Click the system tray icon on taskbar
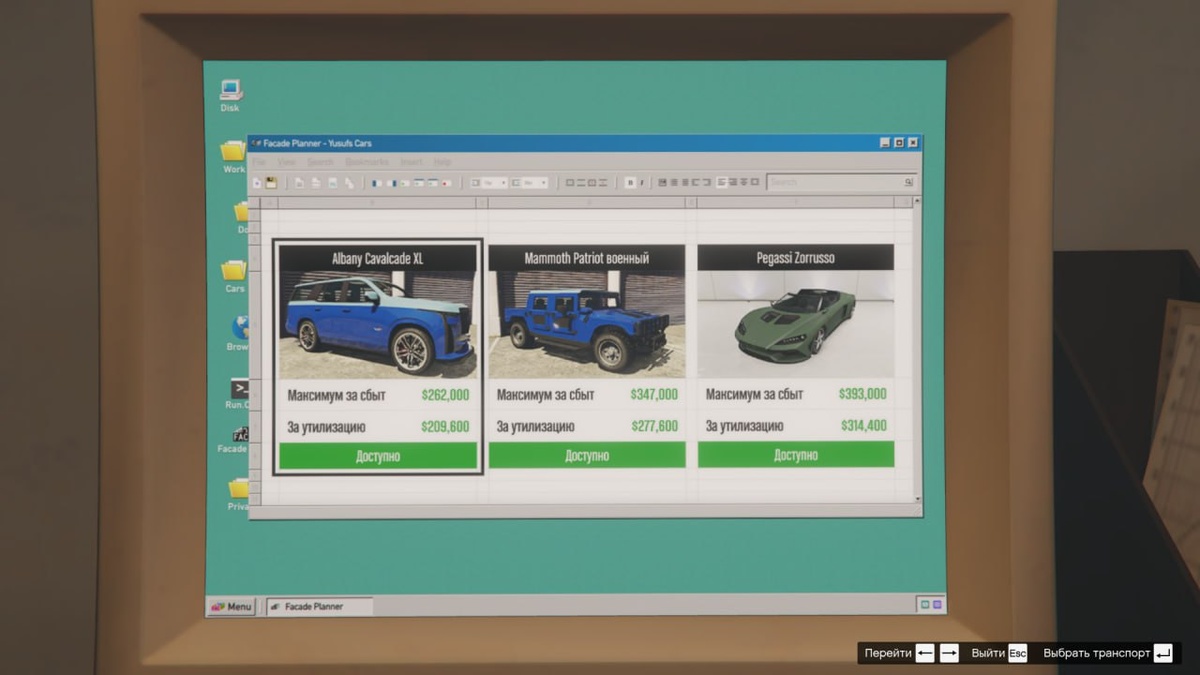 click(x=930, y=605)
